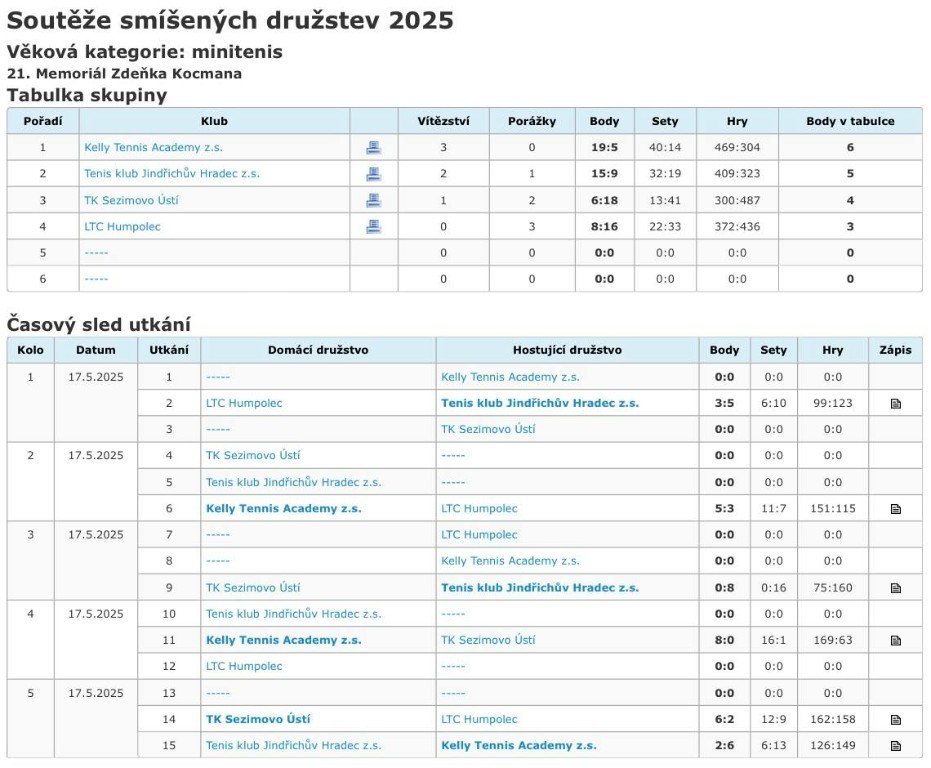Select games value 162:158 for match 14
This screenshot has height=768, width=931.
point(832,719)
